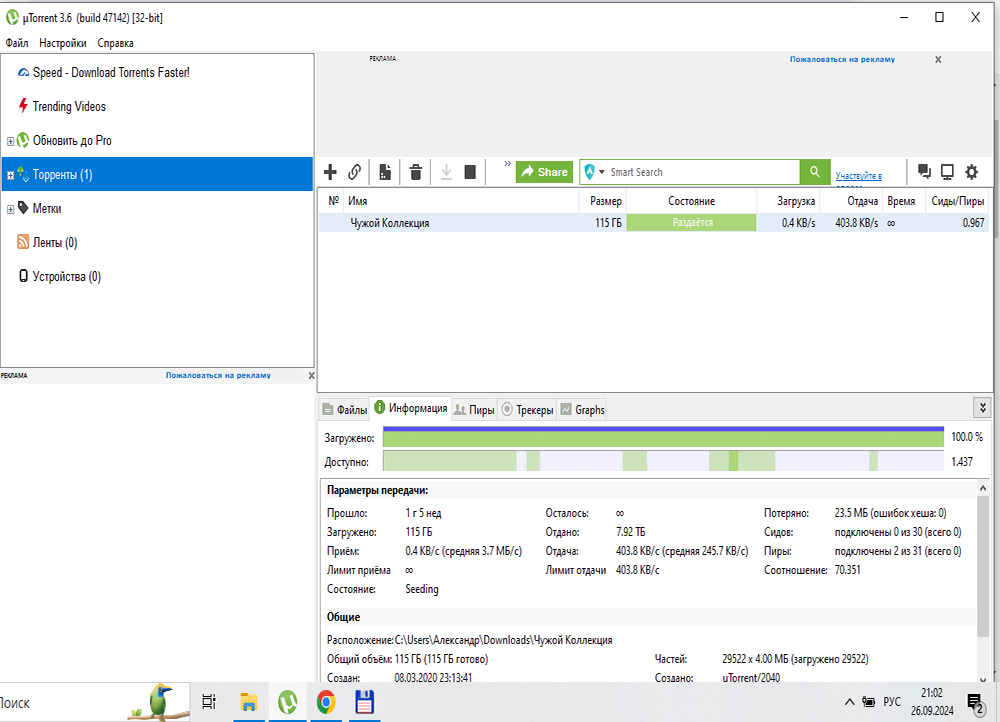Show more toolbar items chevron
The height and width of the screenshot is (722, 1000).
point(508,164)
